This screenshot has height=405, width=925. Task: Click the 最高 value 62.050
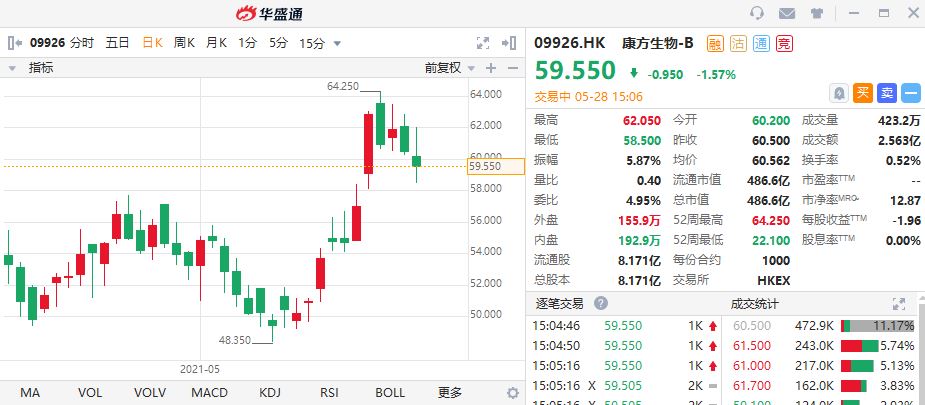[x=641, y=121]
